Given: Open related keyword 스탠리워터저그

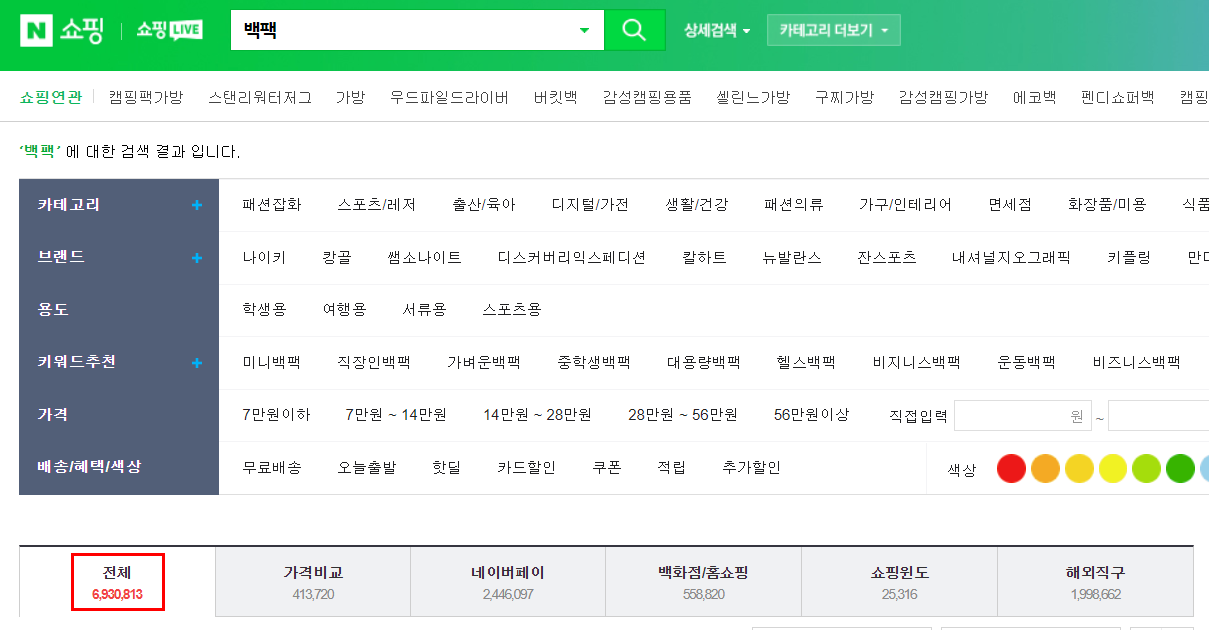Looking at the screenshot, I should point(260,97).
